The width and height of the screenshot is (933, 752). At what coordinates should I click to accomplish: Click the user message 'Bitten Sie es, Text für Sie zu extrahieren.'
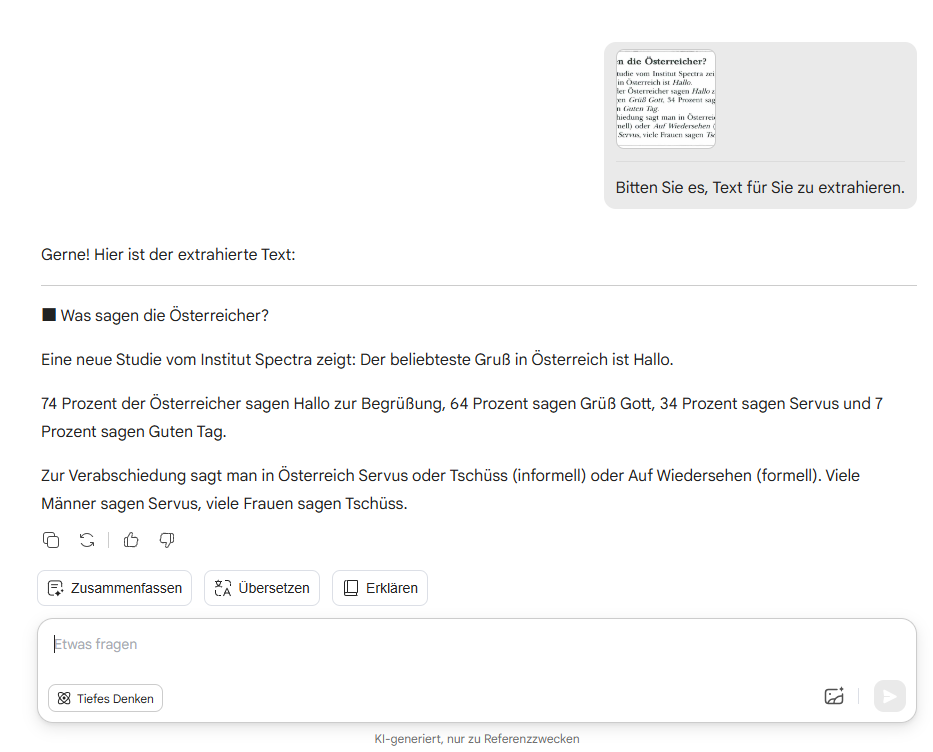coord(760,187)
